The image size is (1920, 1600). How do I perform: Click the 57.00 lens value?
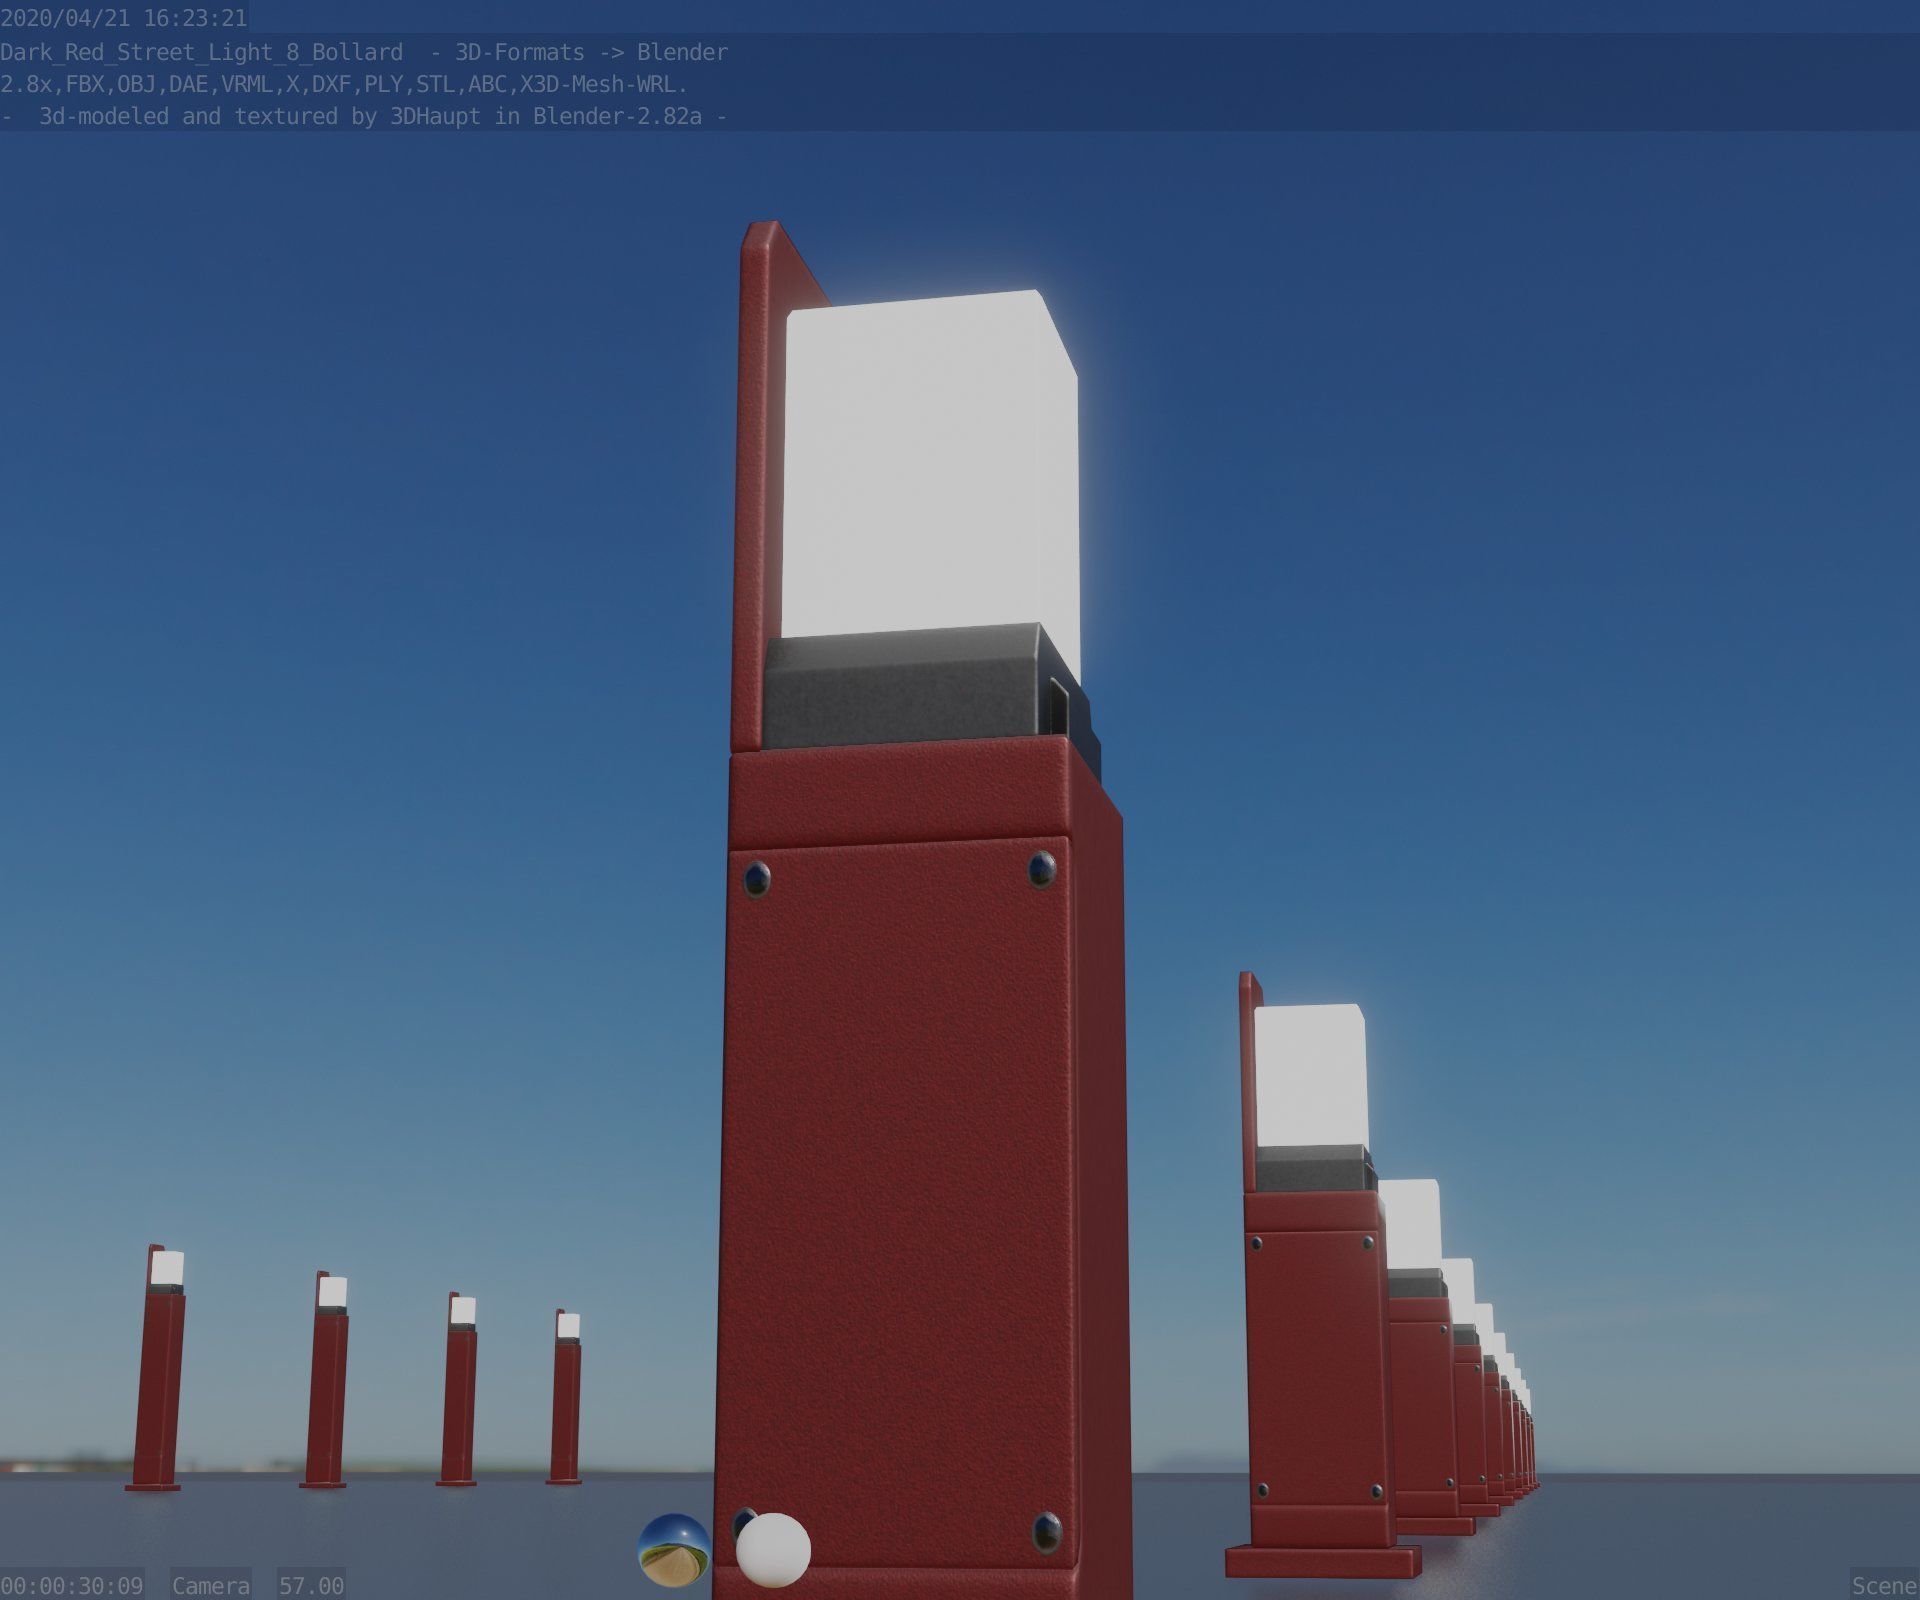pos(311,1586)
